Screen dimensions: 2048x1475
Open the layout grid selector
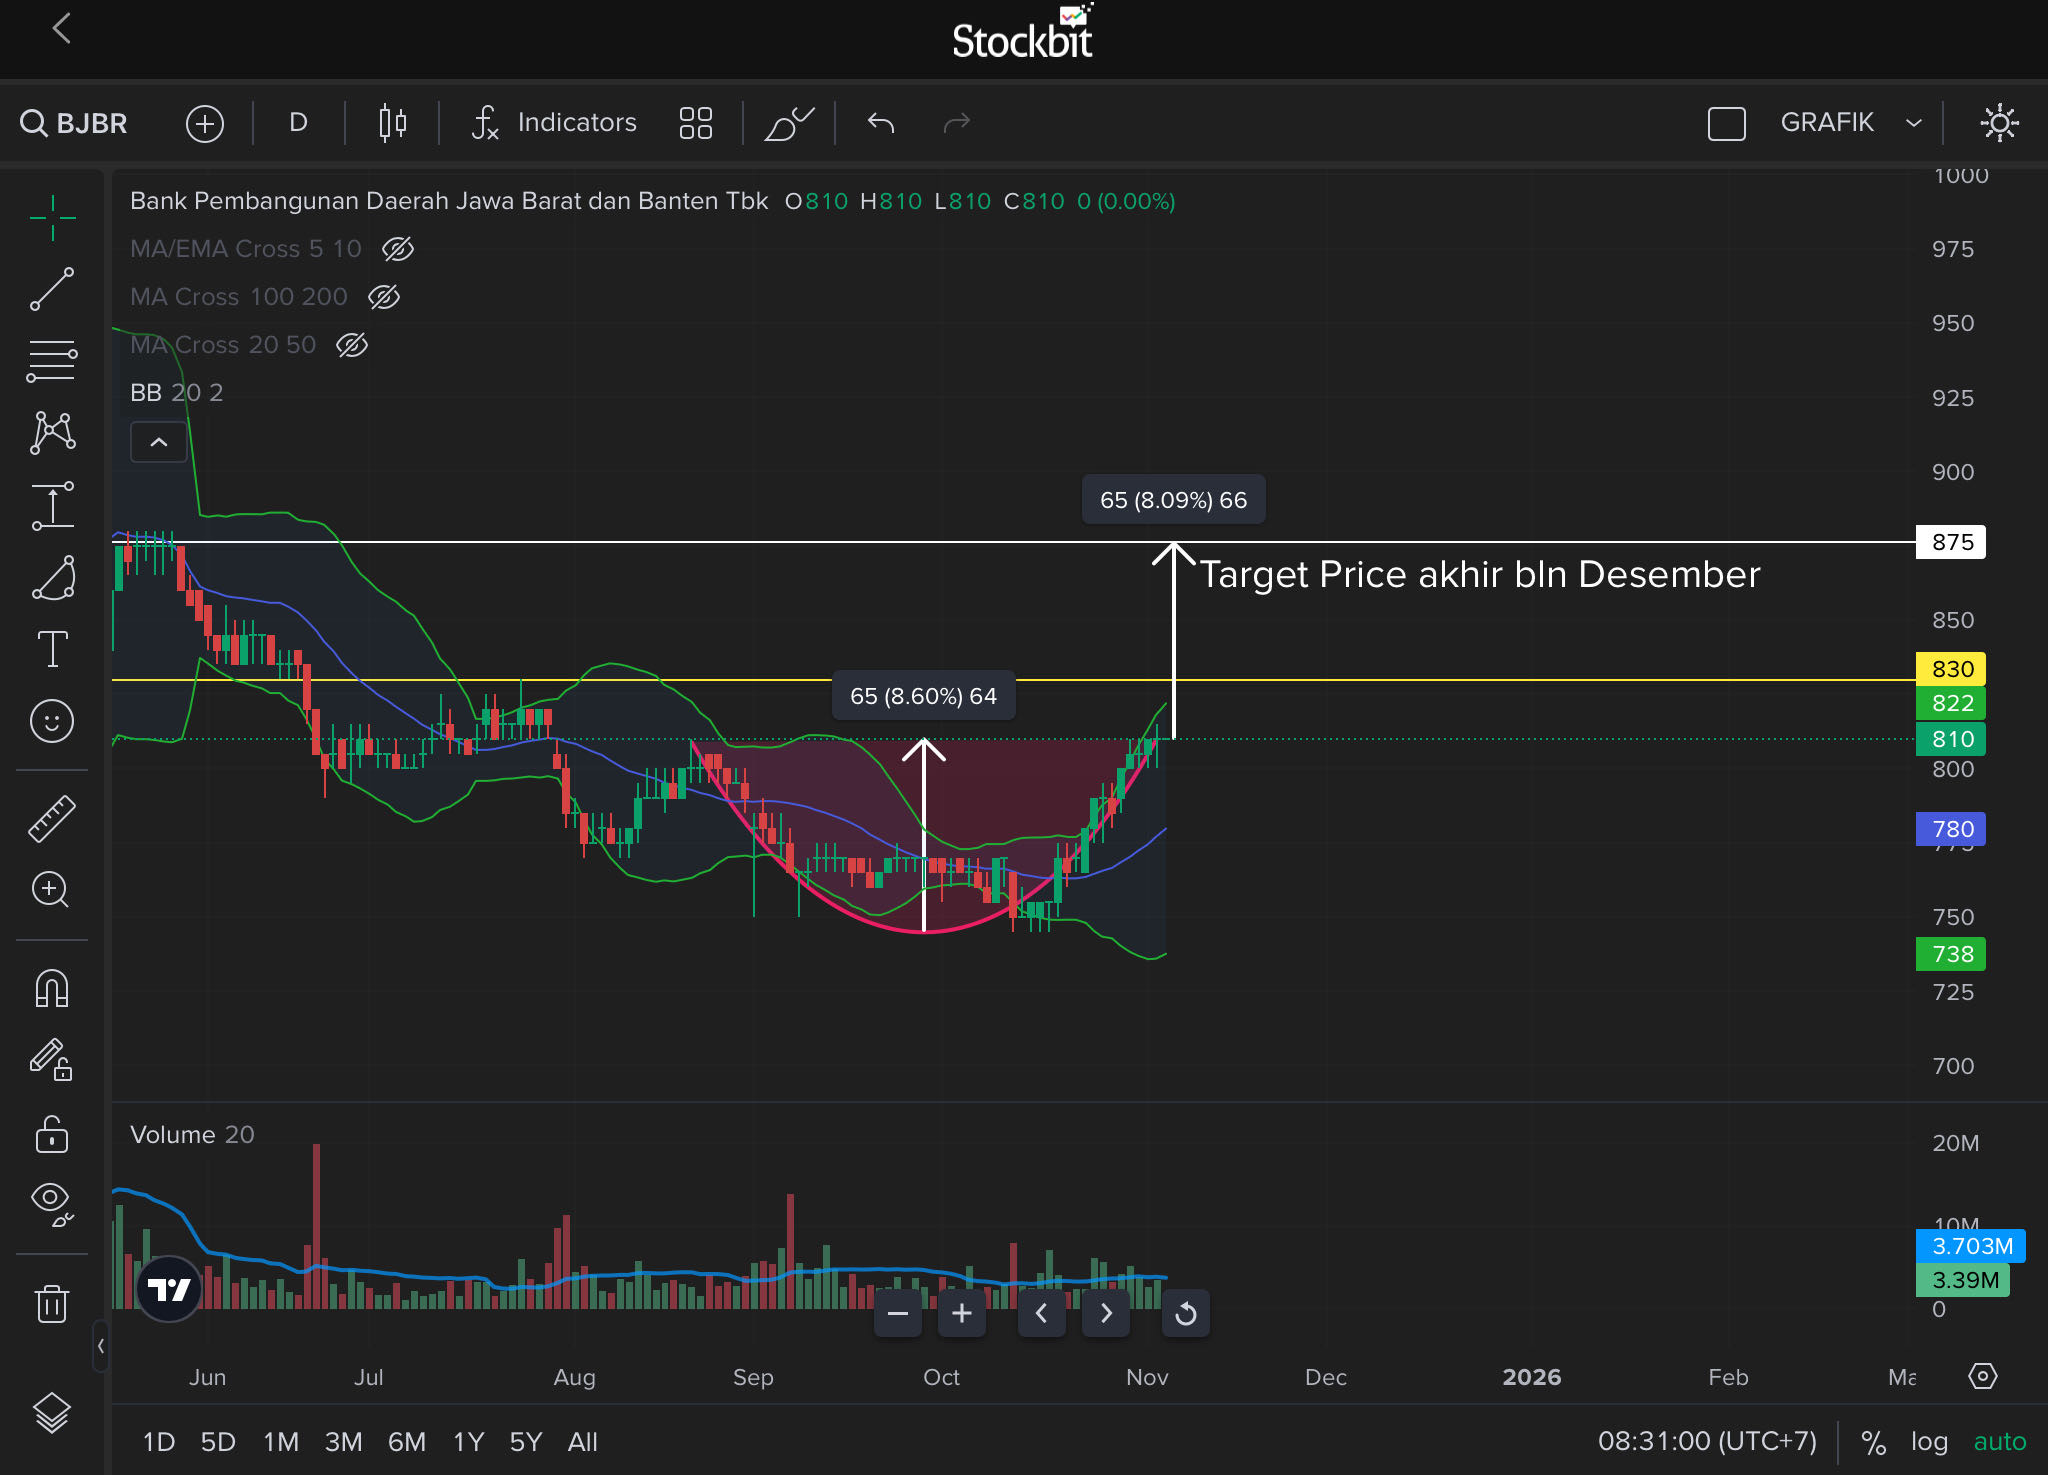(695, 123)
